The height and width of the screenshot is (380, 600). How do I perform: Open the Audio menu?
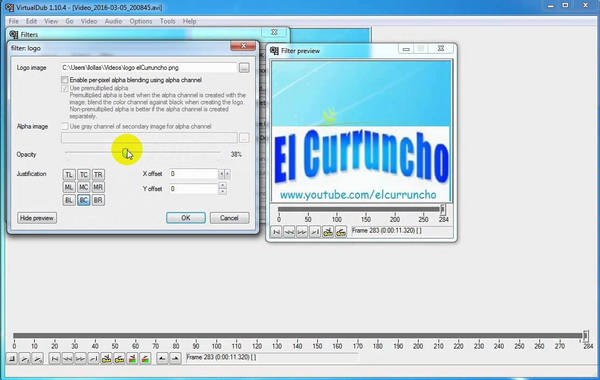[x=113, y=21]
